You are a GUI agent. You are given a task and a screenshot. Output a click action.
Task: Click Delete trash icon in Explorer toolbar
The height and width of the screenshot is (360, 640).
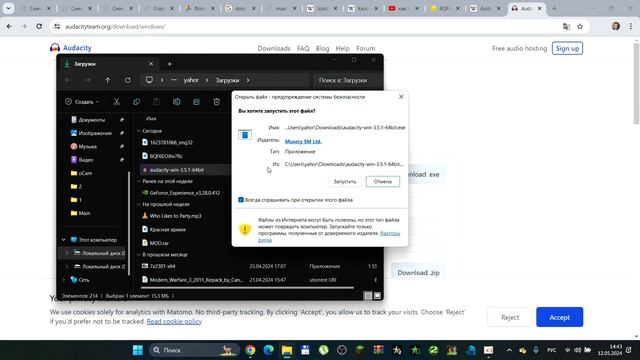point(217,102)
